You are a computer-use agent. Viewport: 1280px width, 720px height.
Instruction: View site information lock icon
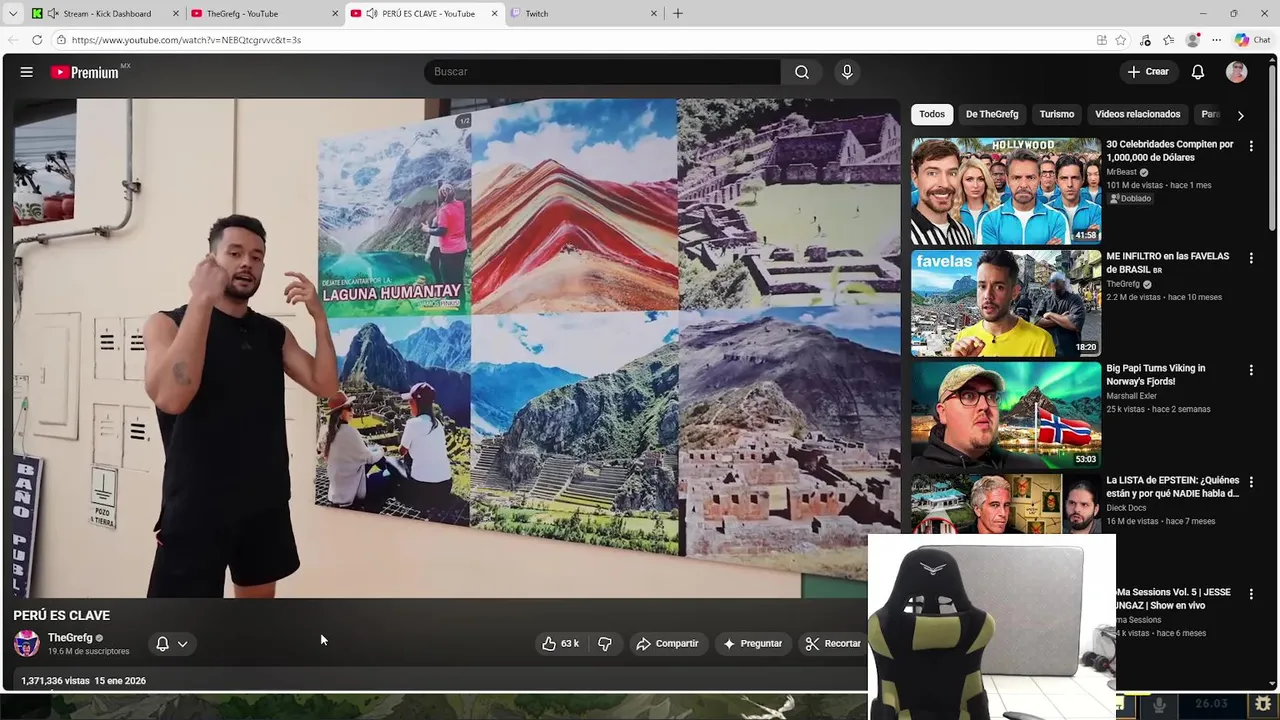point(61,40)
